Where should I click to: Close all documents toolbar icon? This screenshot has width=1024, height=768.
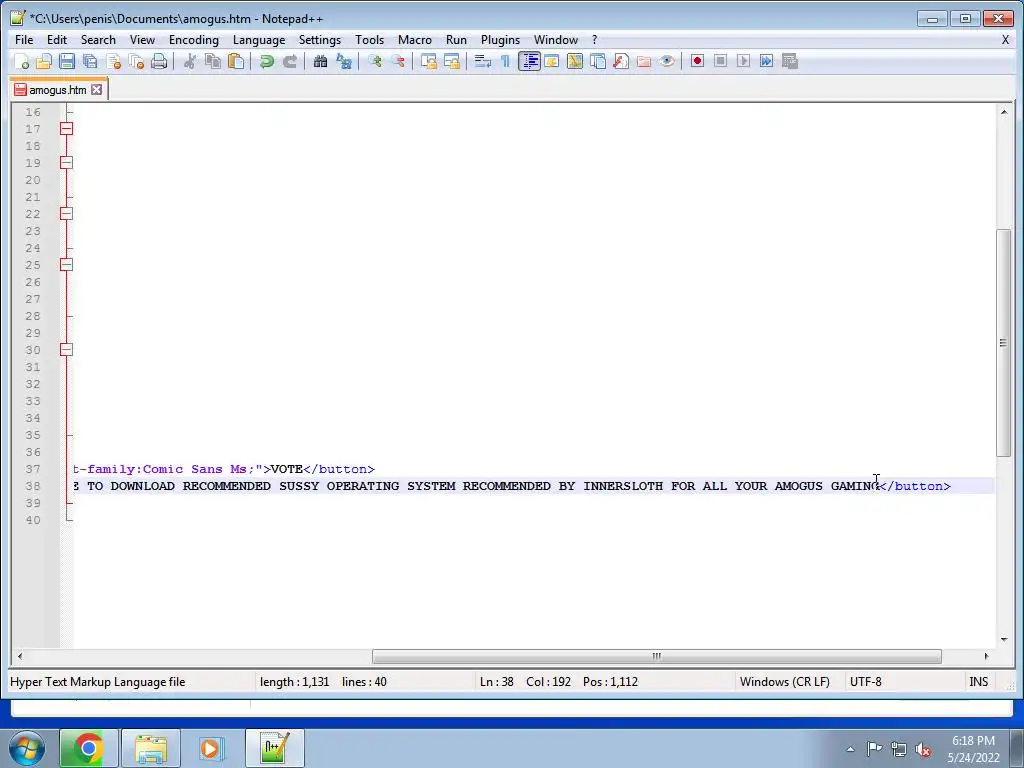tap(136, 61)
